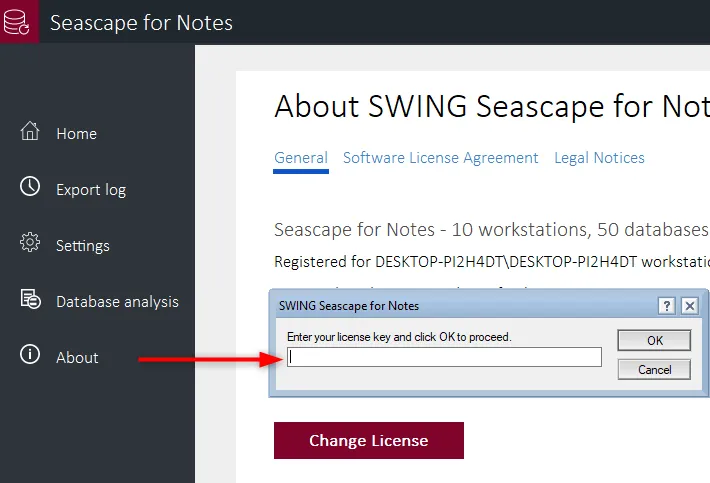This screenshot has width=710, height=483.
Task: Click the Change License button
Action: 369,440
